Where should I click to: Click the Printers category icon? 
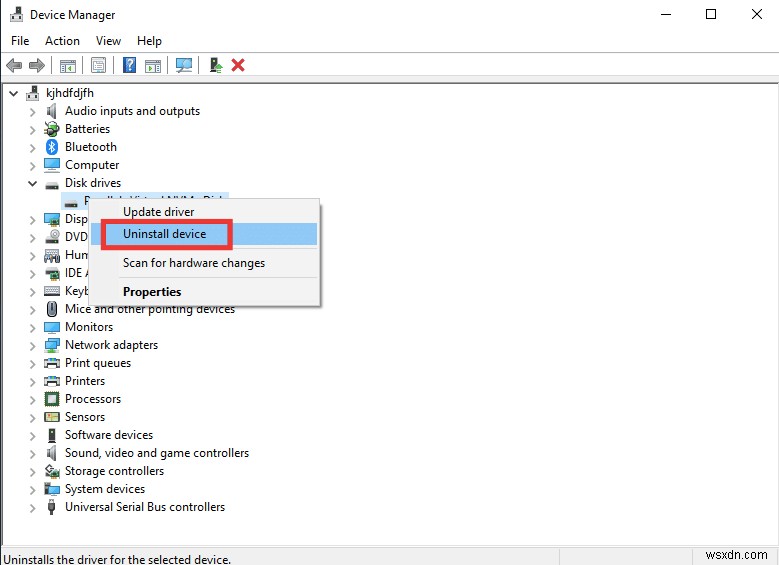(x=52, y=381)
